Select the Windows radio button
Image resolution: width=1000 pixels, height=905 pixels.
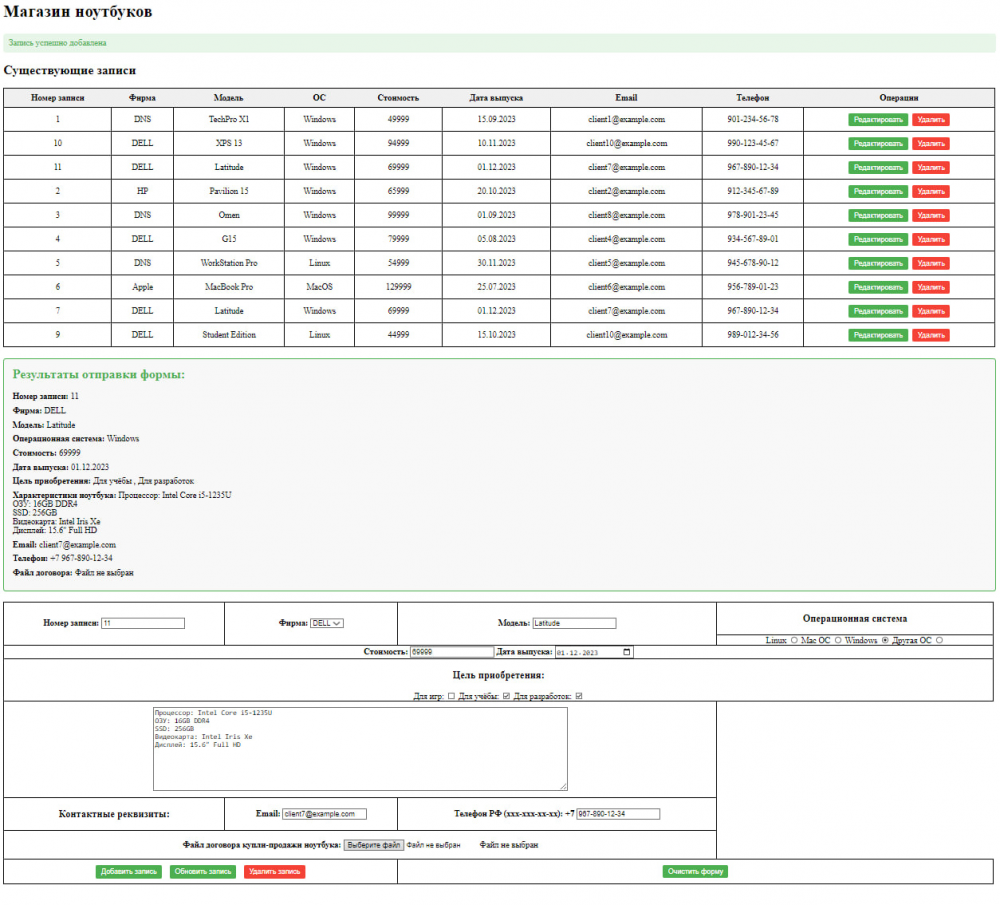click(885, 640)
